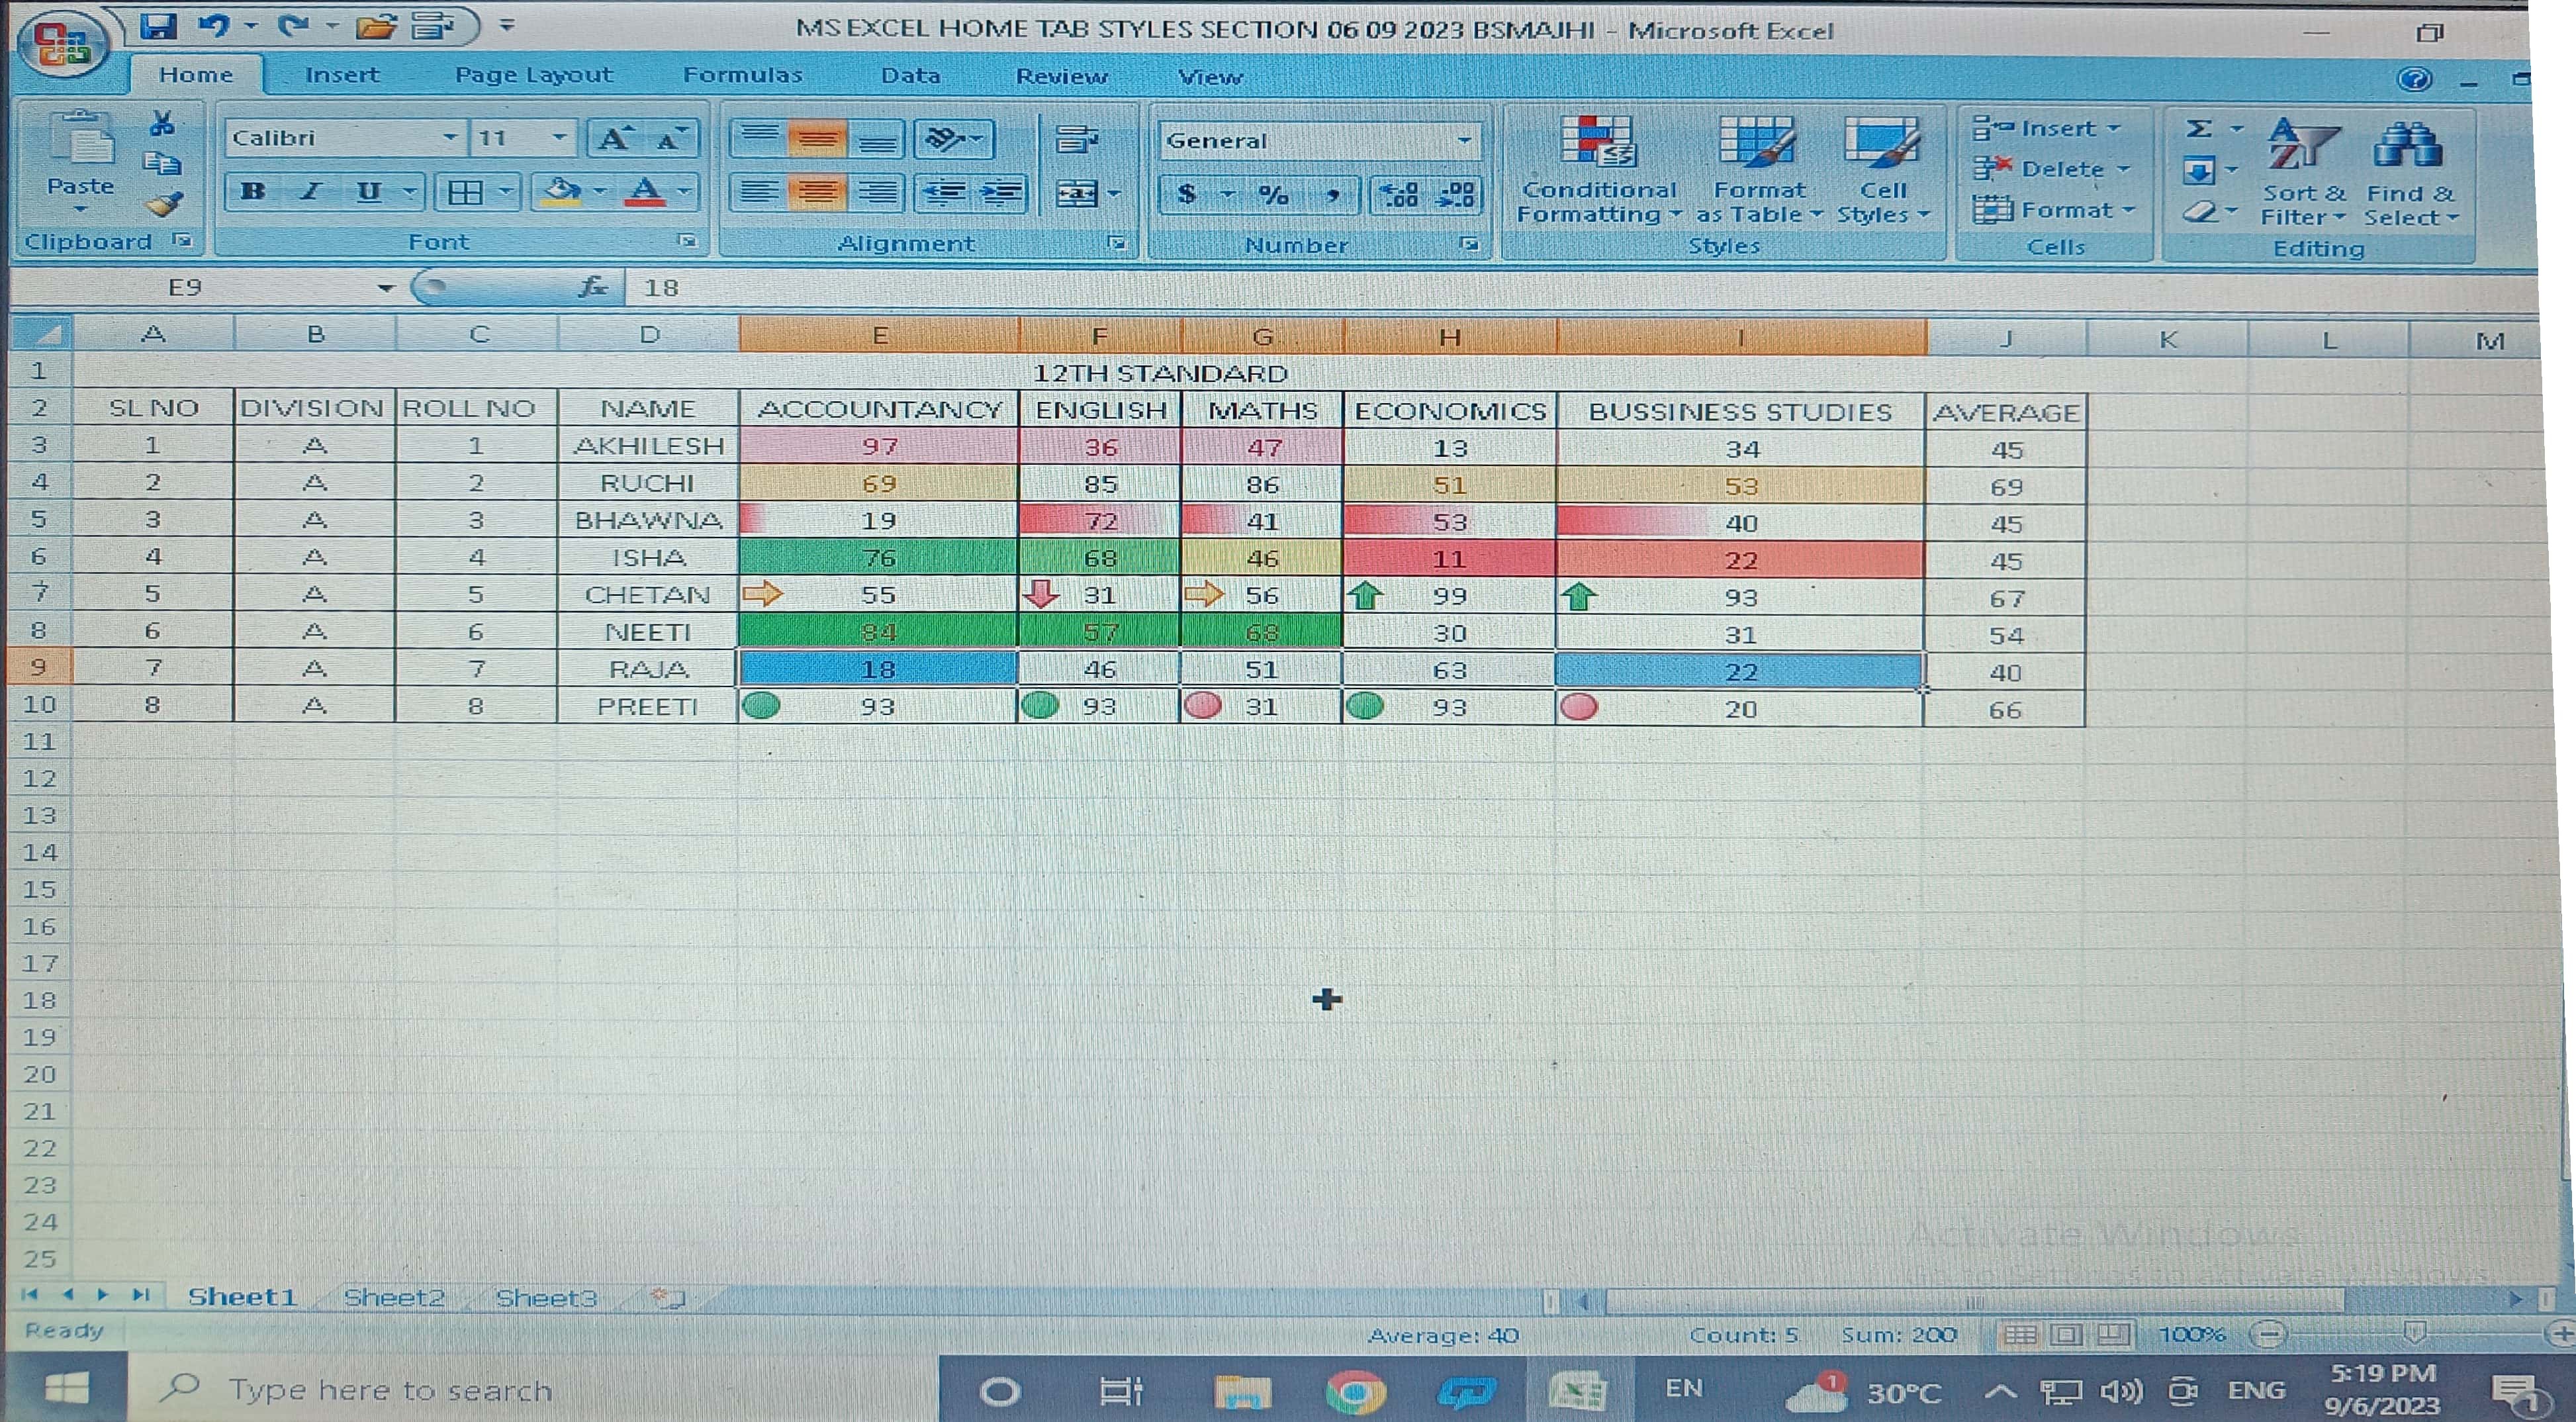Image resolution: width=2576 pixels, height=1422 pixels.
Task: Toggle Italic formatting
Action: pos(311,191)
